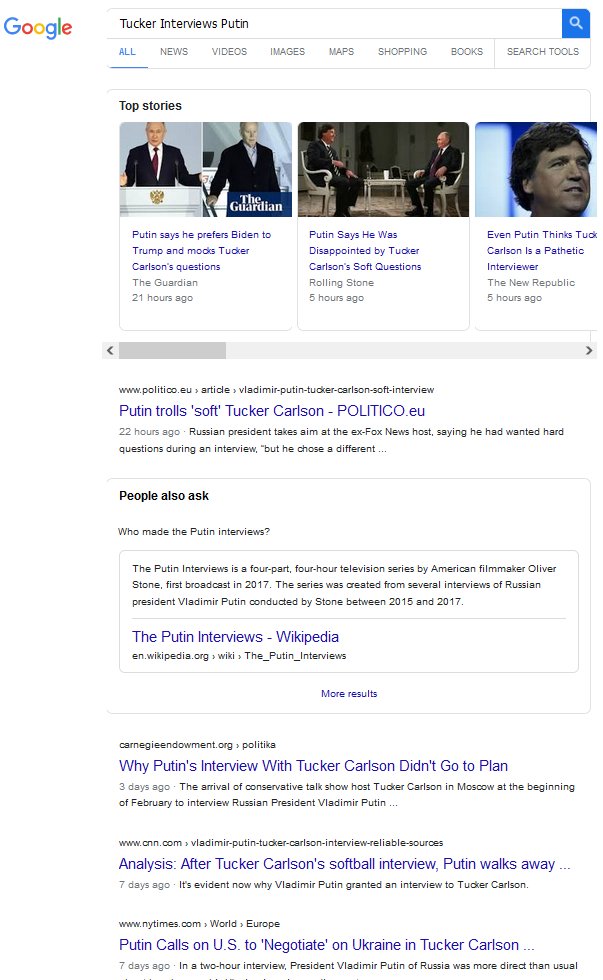Viewport: 603px width, 980px height.
Task: Click the Rolling Stone interview thumbnail
Action: tap(383, 169)
